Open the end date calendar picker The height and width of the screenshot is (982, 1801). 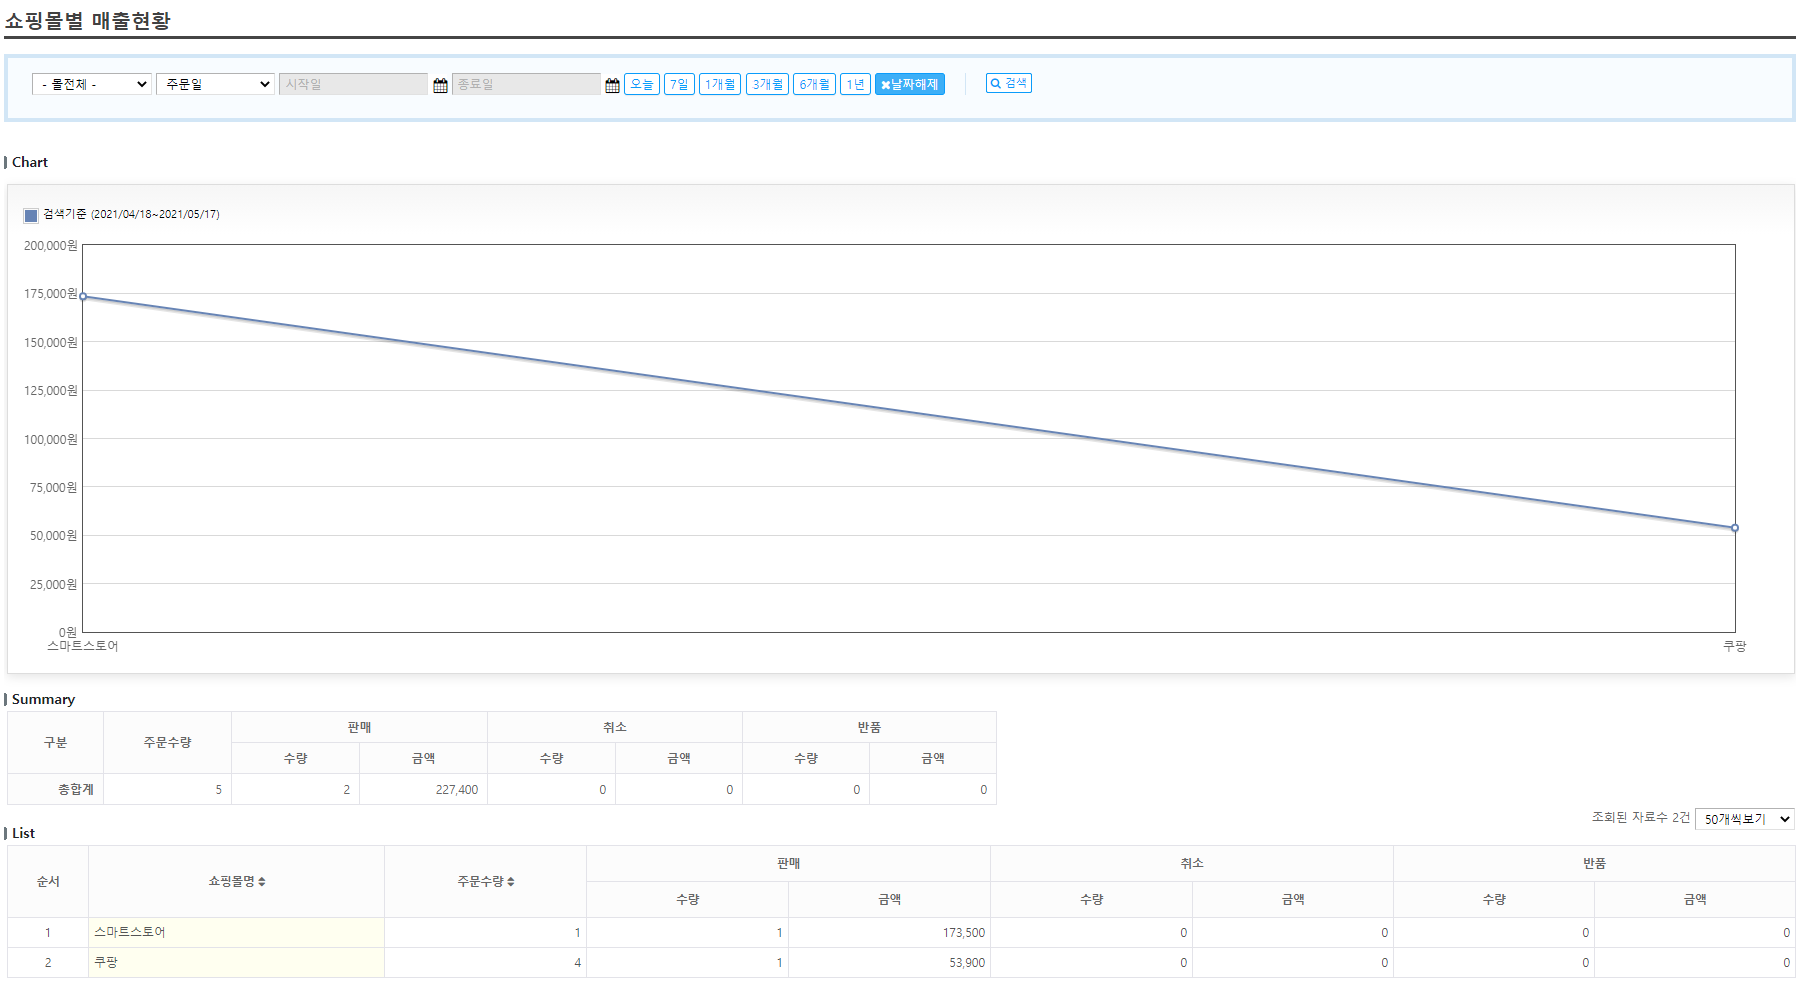pos(612,85)
